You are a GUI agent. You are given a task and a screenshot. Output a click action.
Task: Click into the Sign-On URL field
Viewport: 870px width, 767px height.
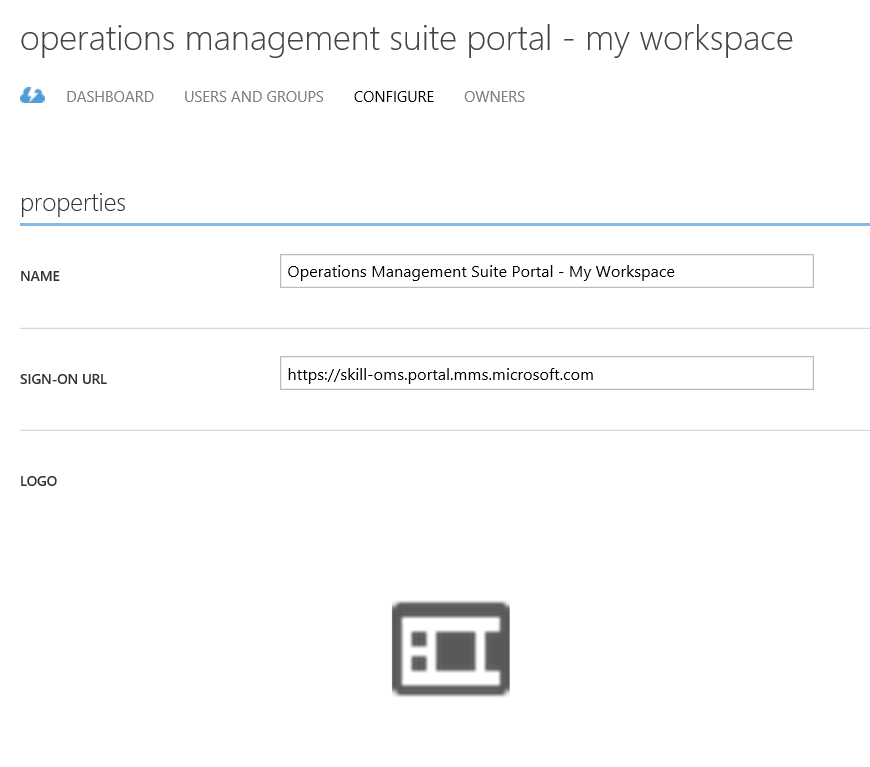pyautogui.click(x=547, y=374)
